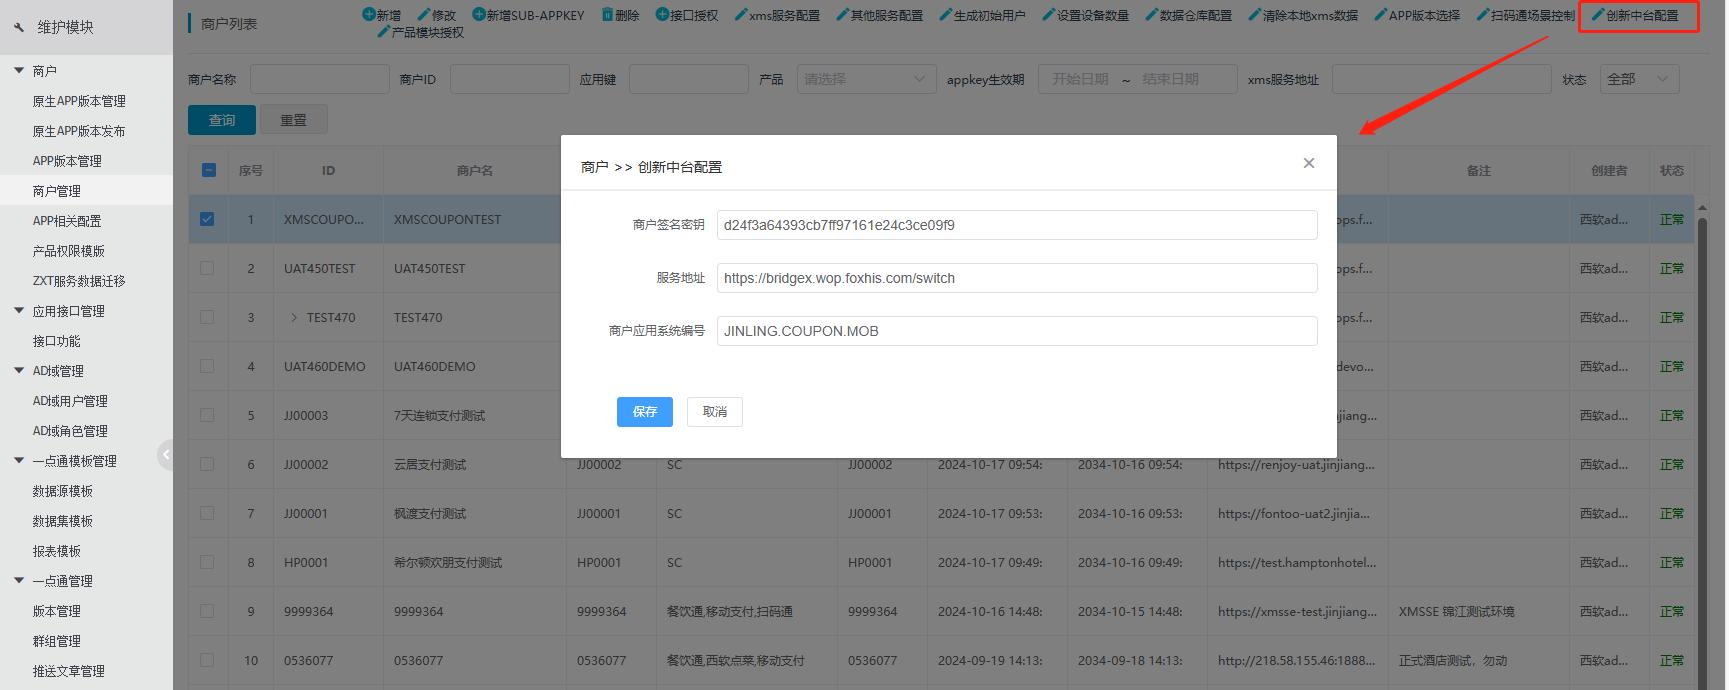The image size is (1729, 690).
Task: Open 扫码通场景控制 toolbar item
Action: click(x=1526, y=15)
